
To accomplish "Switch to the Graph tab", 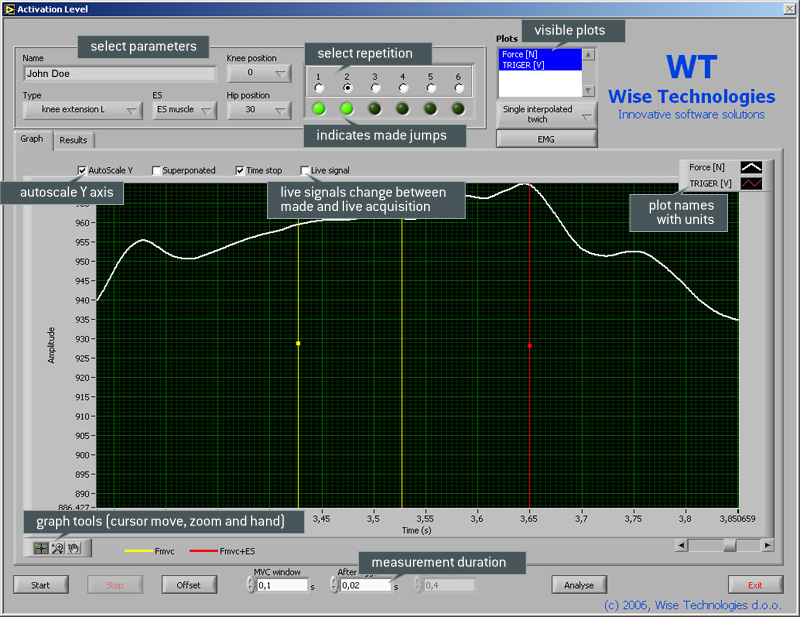I will pos(32,139).
